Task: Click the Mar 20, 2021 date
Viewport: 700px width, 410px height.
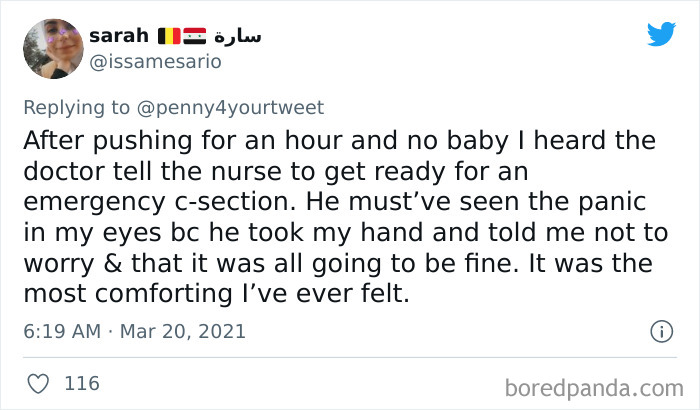Action: [186, 331]
